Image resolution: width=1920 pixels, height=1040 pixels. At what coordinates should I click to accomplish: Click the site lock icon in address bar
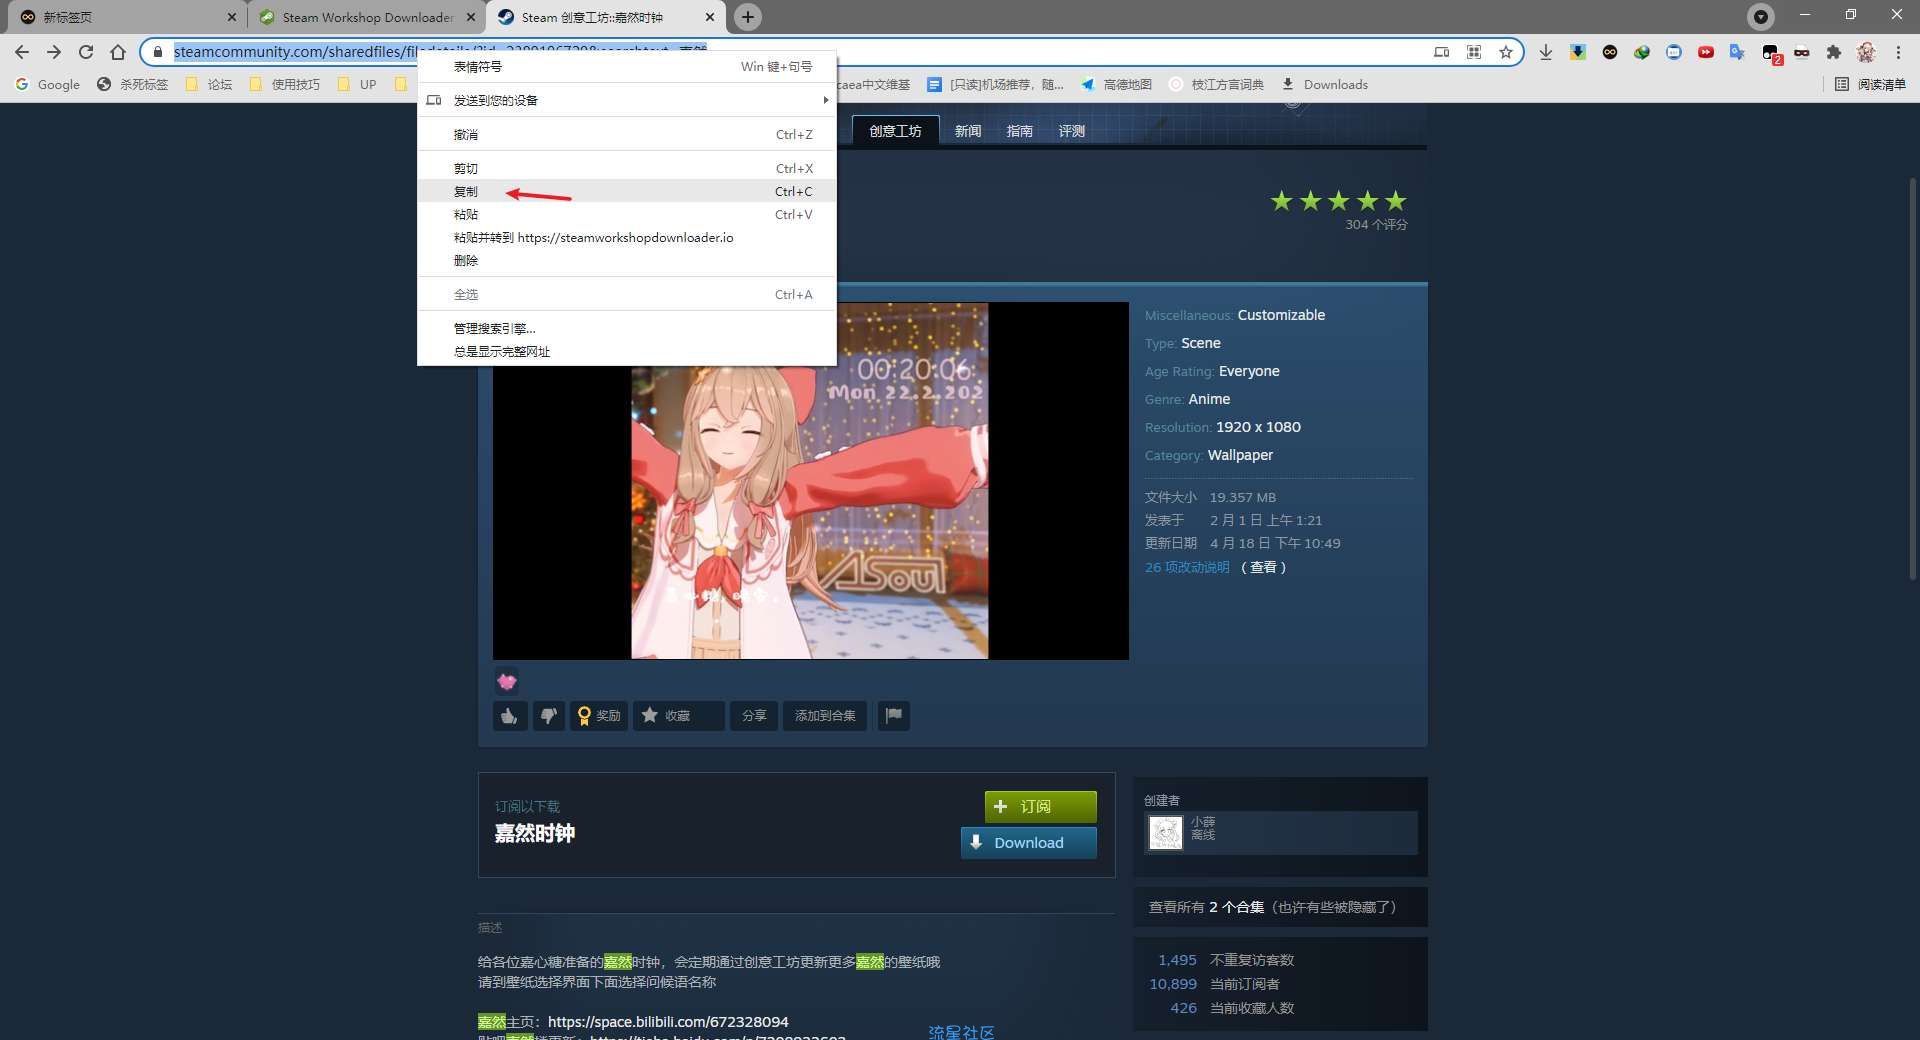(157, 52)
